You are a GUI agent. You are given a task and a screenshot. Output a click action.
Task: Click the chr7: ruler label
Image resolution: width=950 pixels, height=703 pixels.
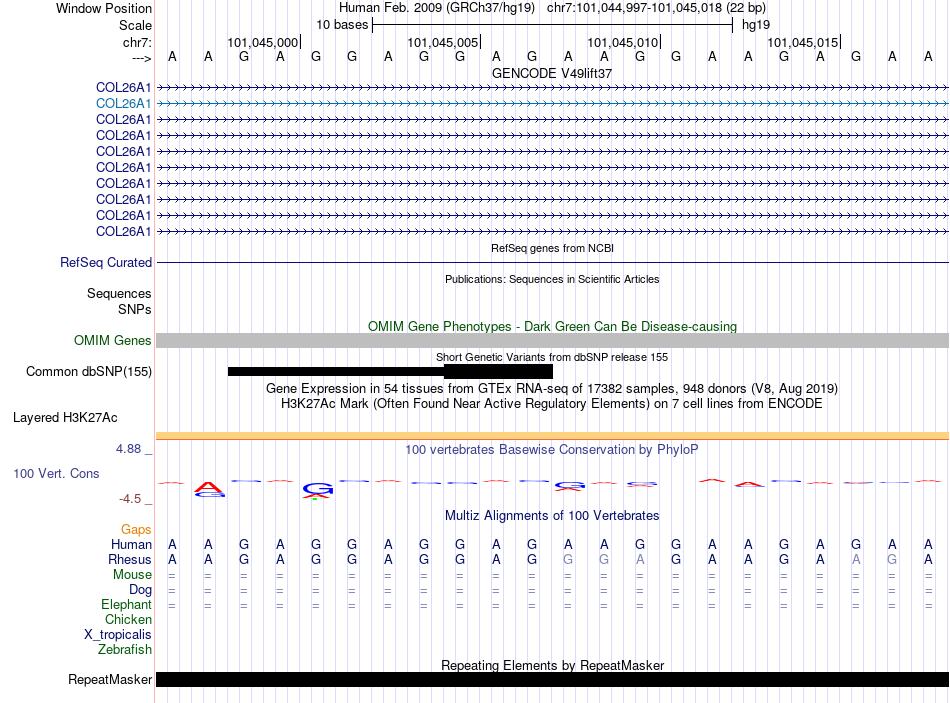[x=137, y=42]
